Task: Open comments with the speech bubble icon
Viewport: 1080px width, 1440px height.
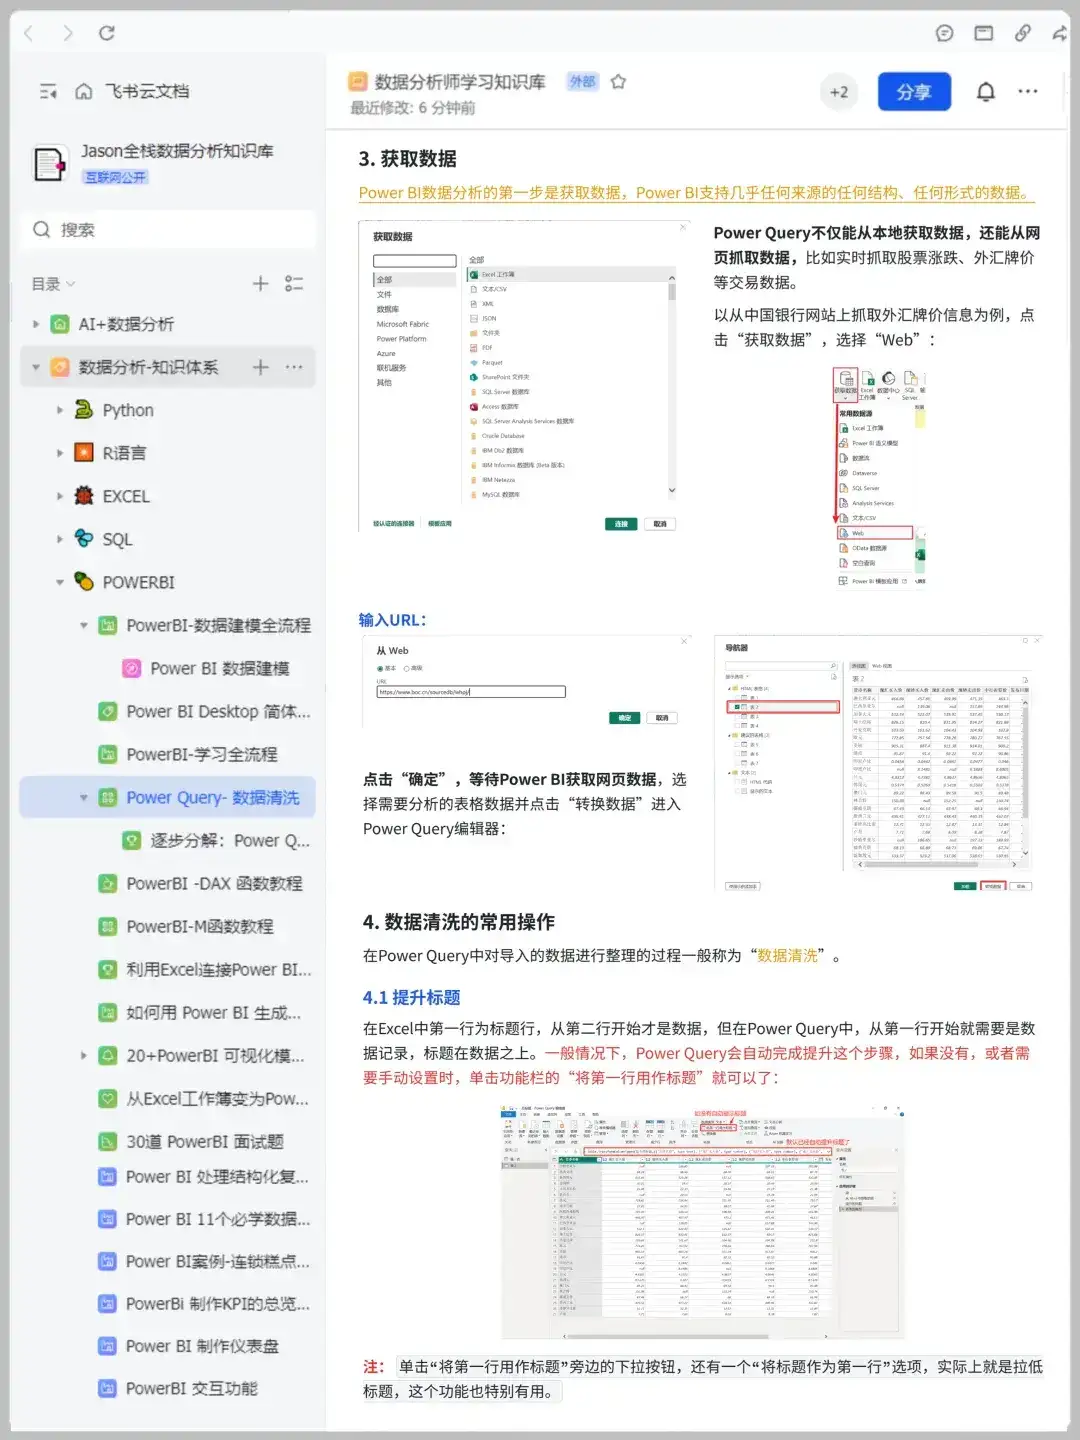Action: (x=943, y=33)
